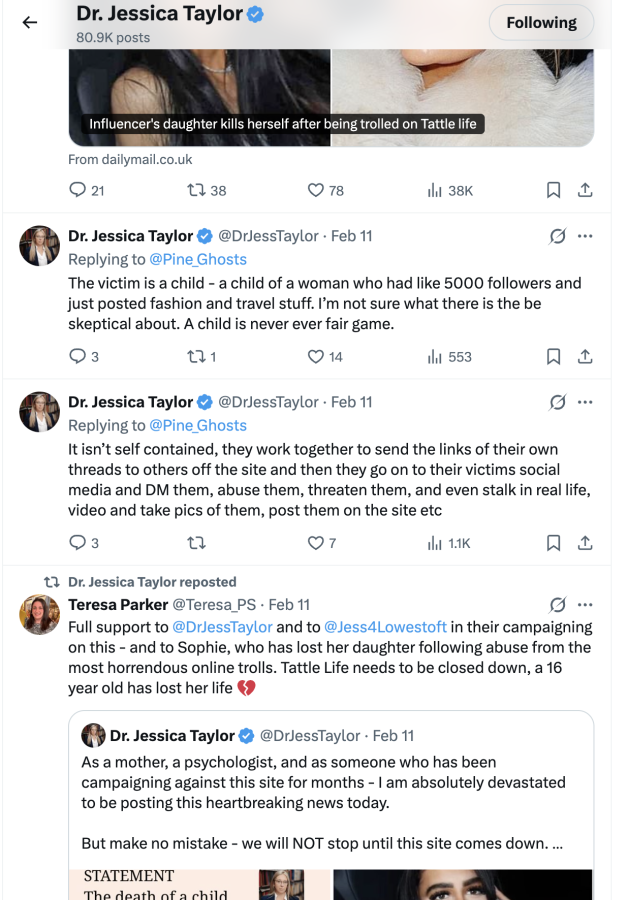Open the @Jess4Lowestoft mention link
Viewport: 628px width, 900px height.
coord(385,627)
